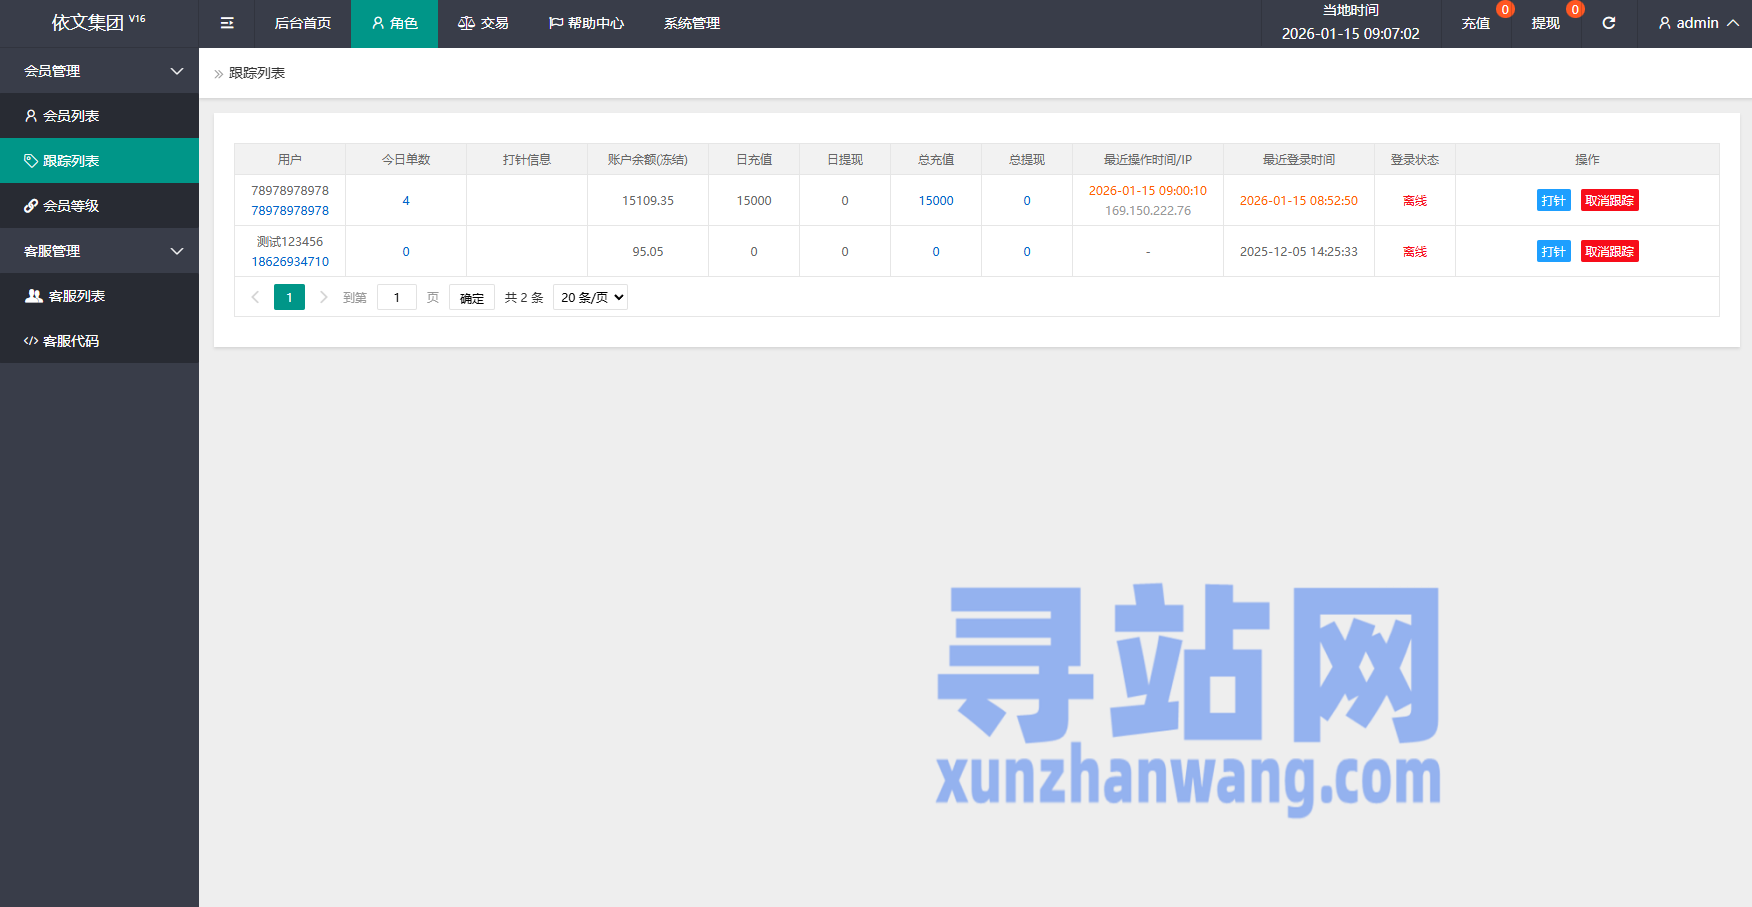1752x907 pixels.
Task: Open 会员等级 in the sidebar
Action: click(x=70, y=206)
